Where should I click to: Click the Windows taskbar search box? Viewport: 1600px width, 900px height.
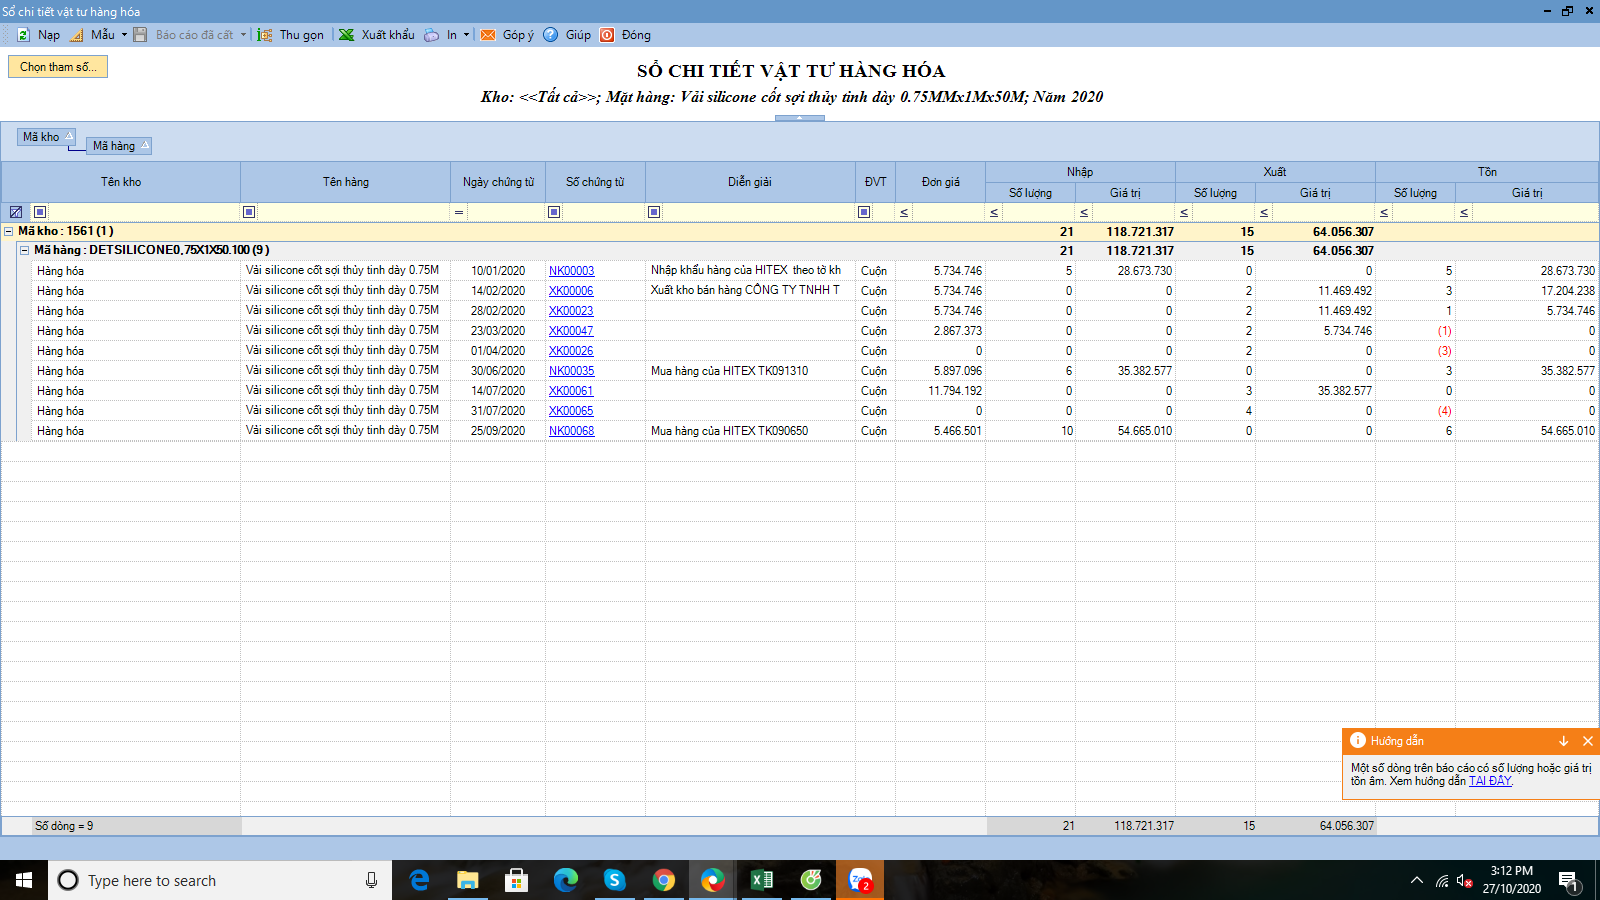[220, 880]
